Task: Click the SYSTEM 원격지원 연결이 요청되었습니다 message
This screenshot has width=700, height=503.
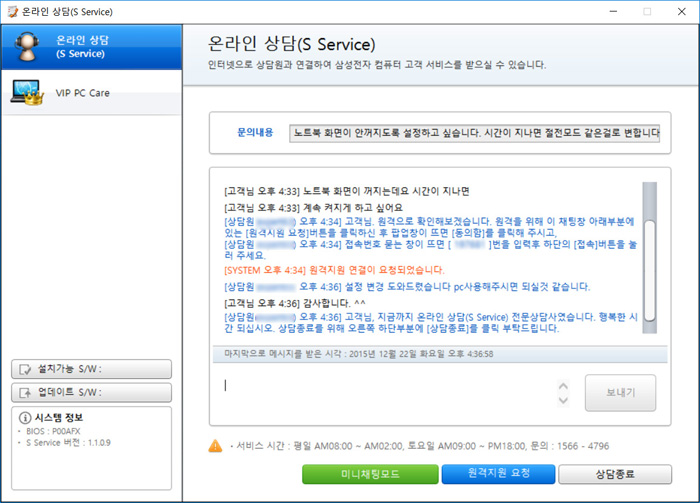Action: pos(334,270)
